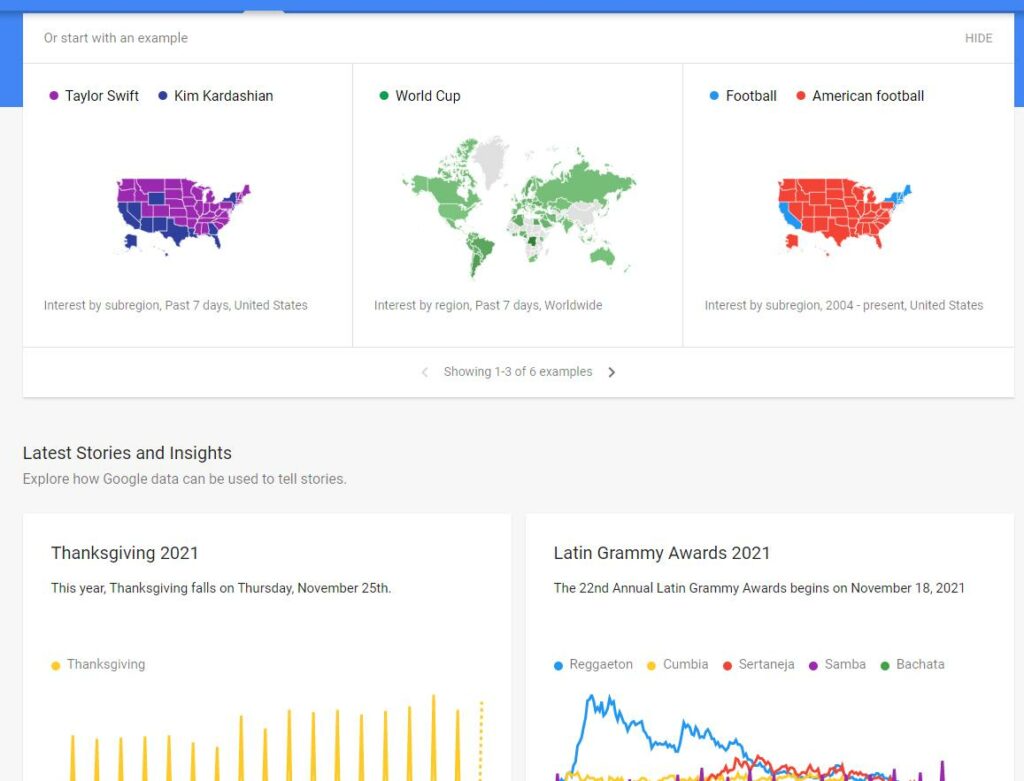Open the Latin Grammy Awards 2021 story
1024x781 pixels.
pyautogui.click(x=662, y=553)
